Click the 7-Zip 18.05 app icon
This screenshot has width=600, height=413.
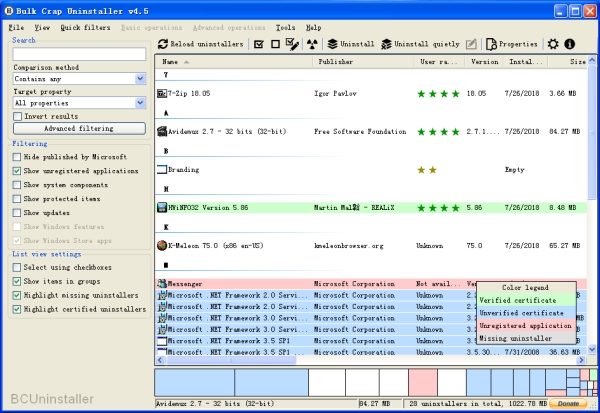(x=162, y=93)
